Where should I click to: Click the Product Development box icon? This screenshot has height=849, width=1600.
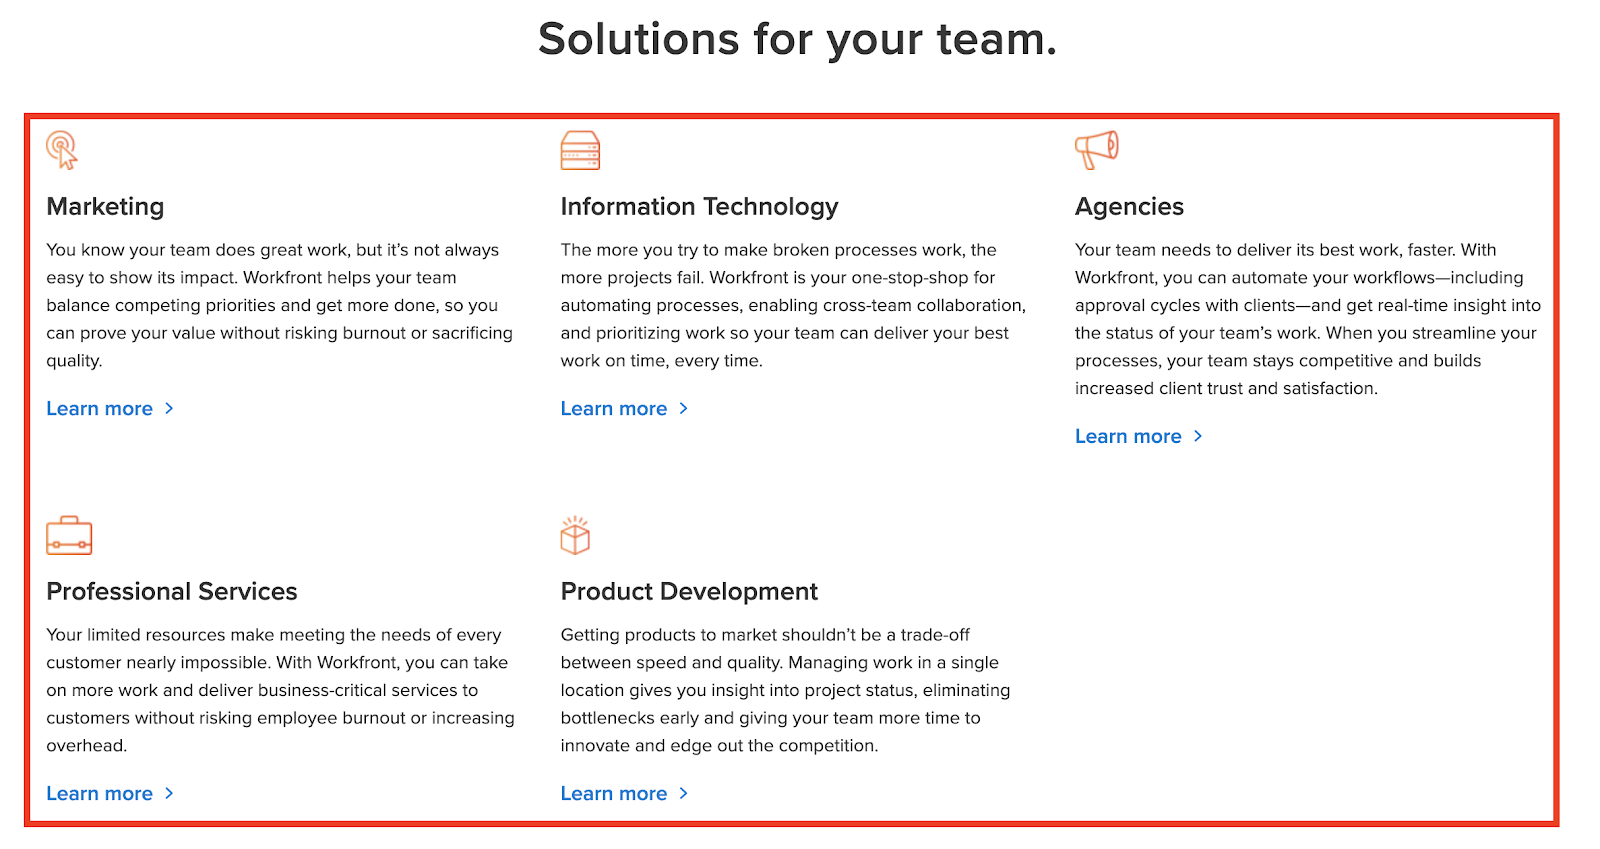575,535
